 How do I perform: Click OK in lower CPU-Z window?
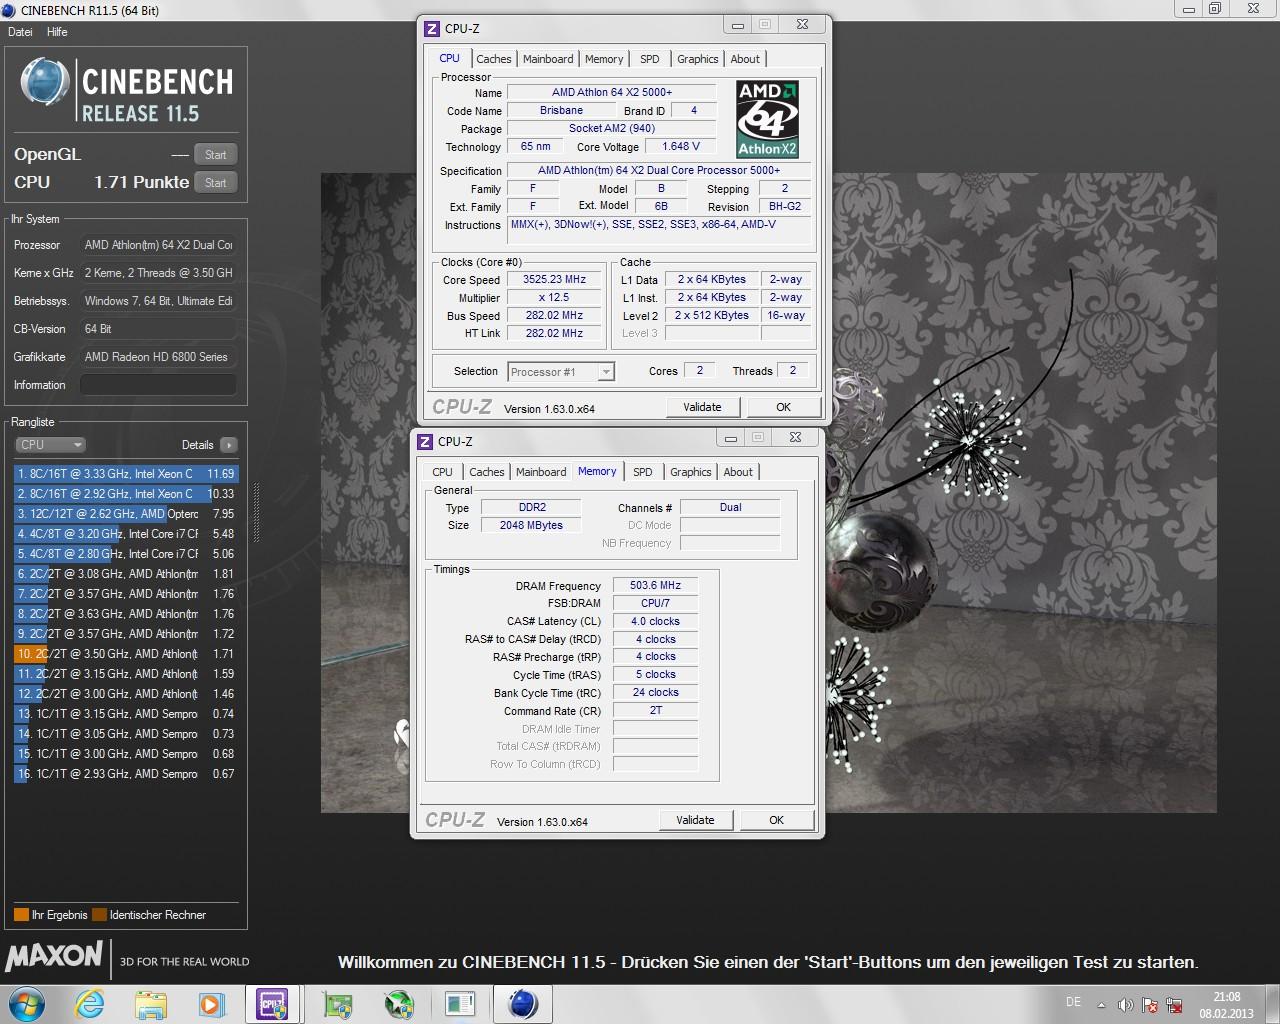point(776,820)
